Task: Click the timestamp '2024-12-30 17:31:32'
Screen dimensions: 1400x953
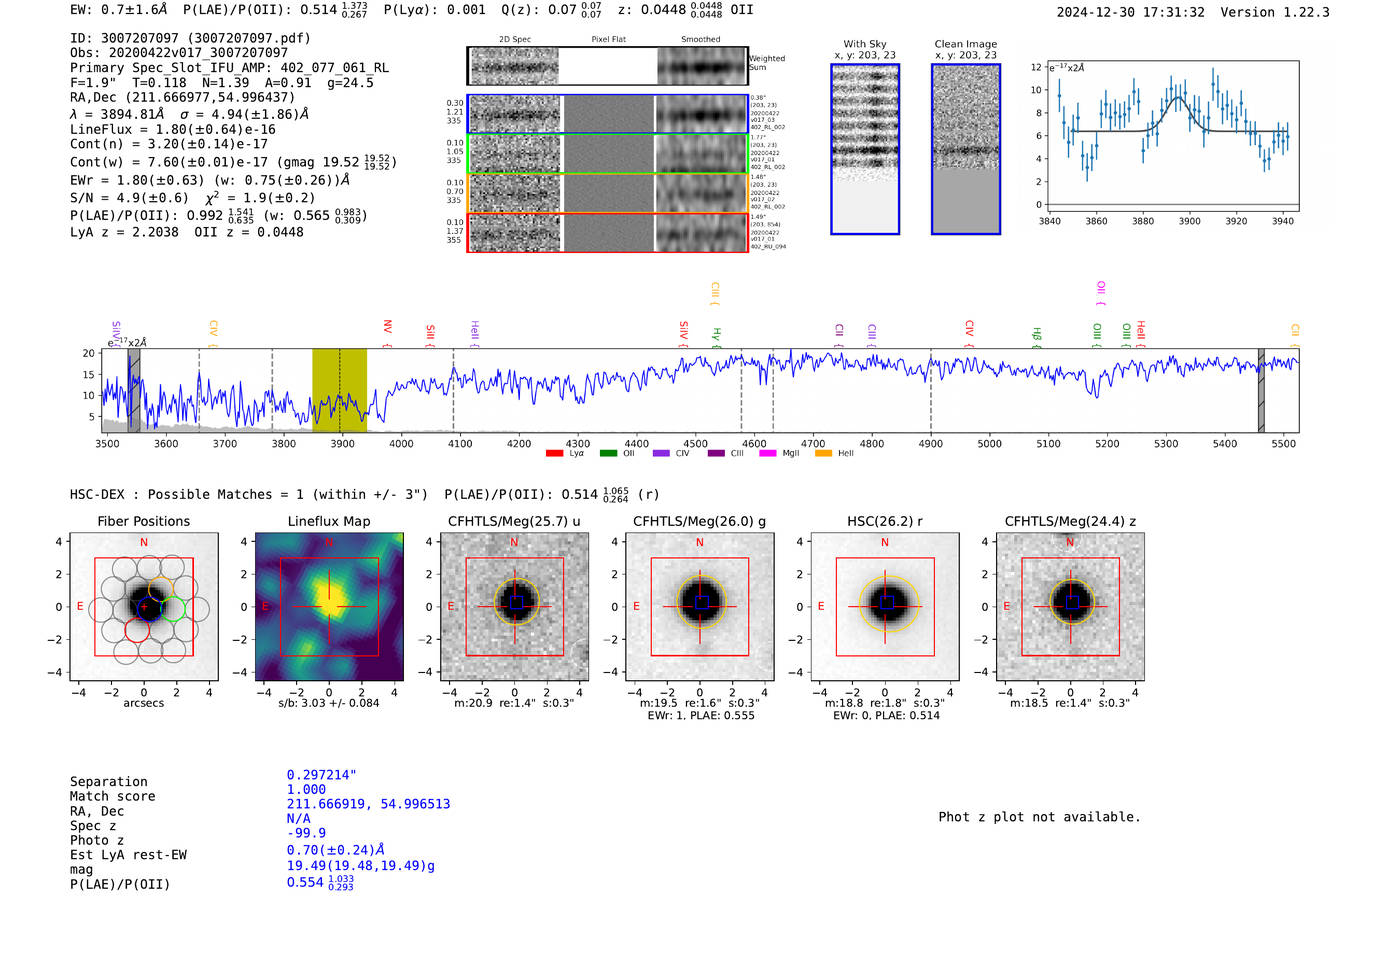Action: (1131, 12)
